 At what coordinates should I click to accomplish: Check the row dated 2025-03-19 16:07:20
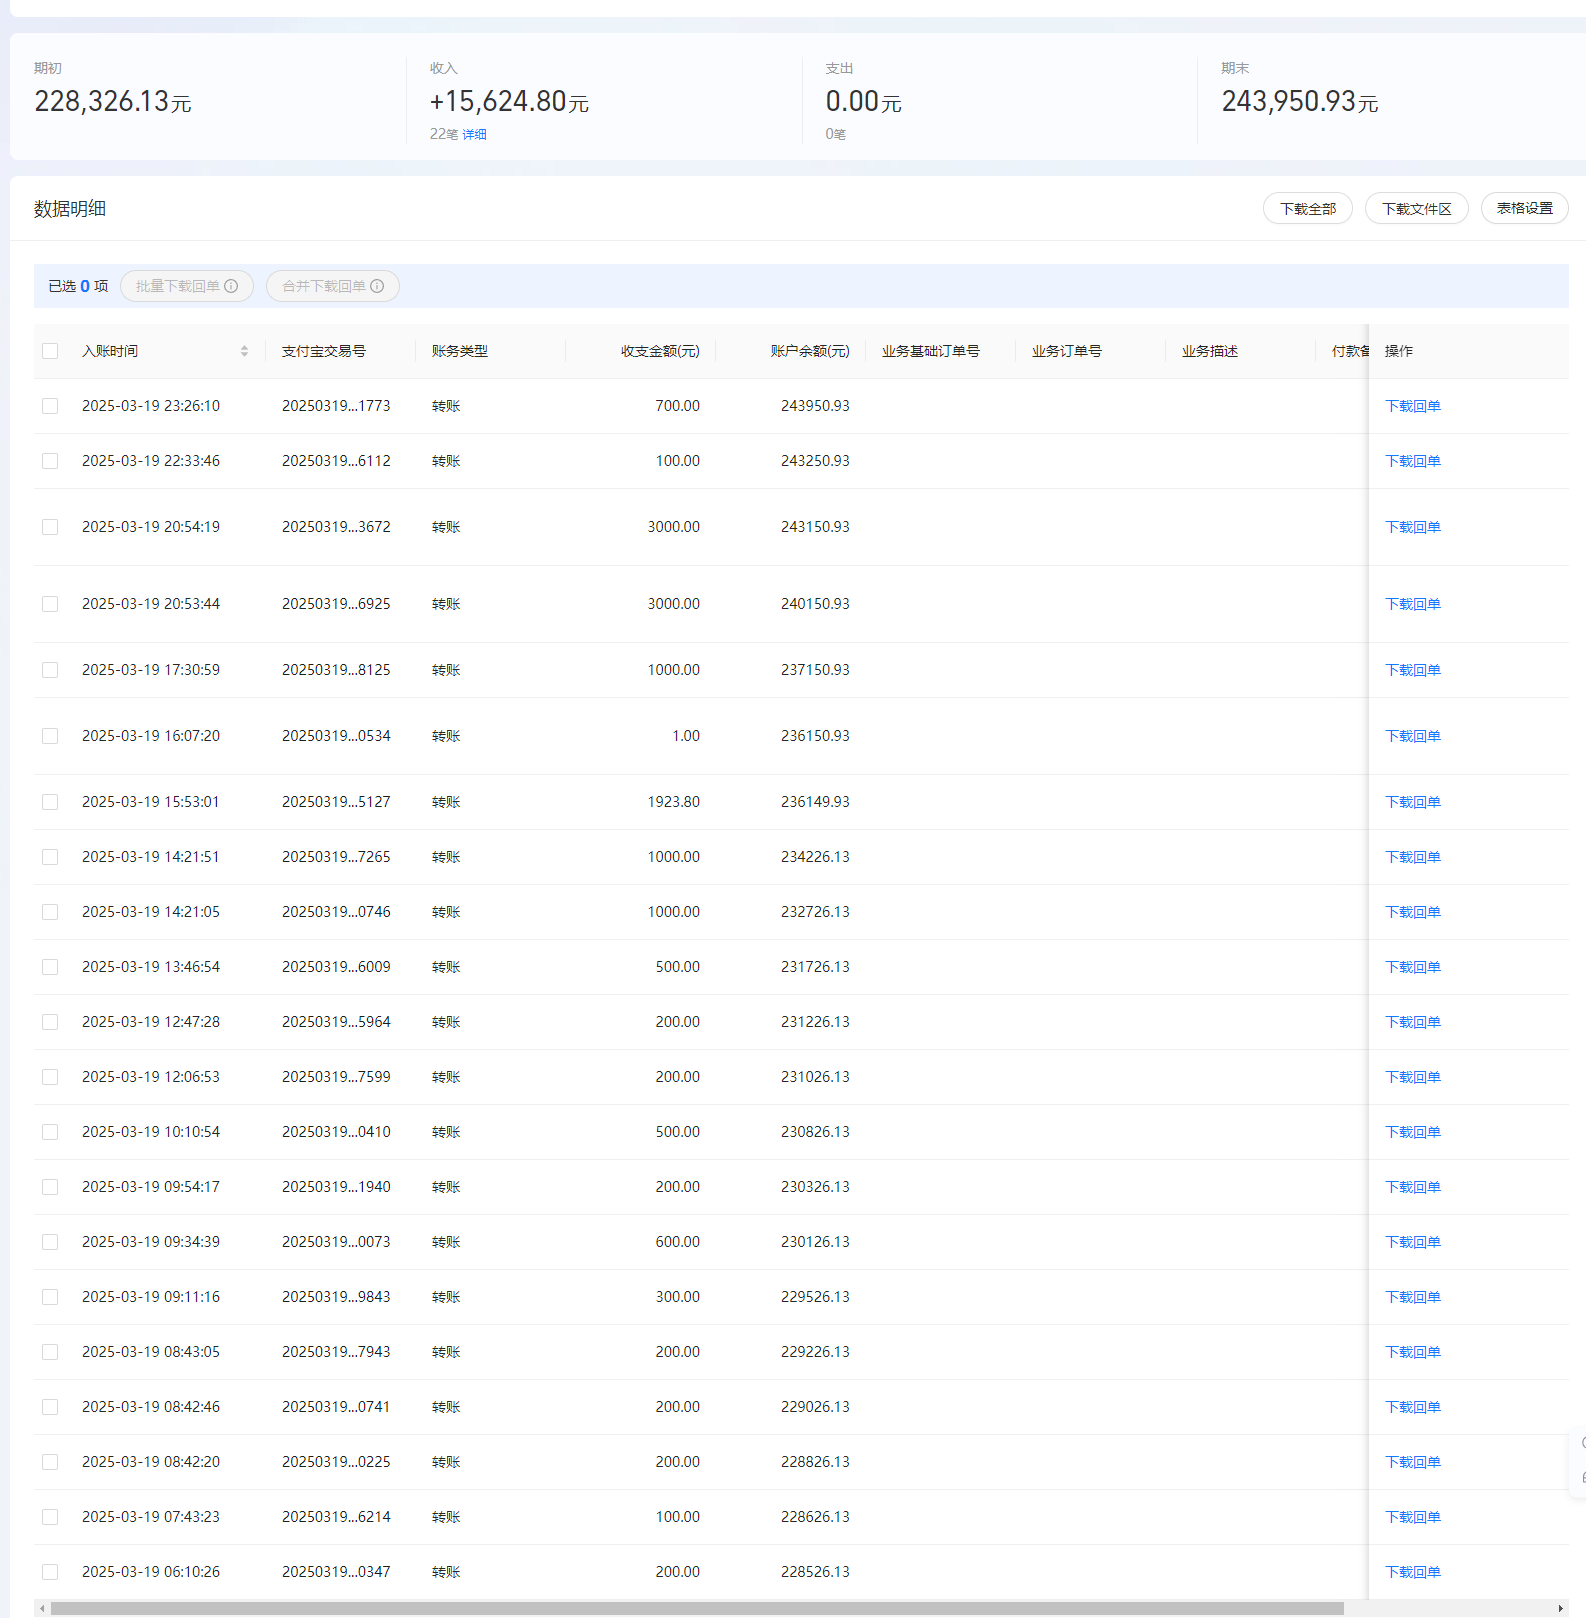(x=50, y=736)
